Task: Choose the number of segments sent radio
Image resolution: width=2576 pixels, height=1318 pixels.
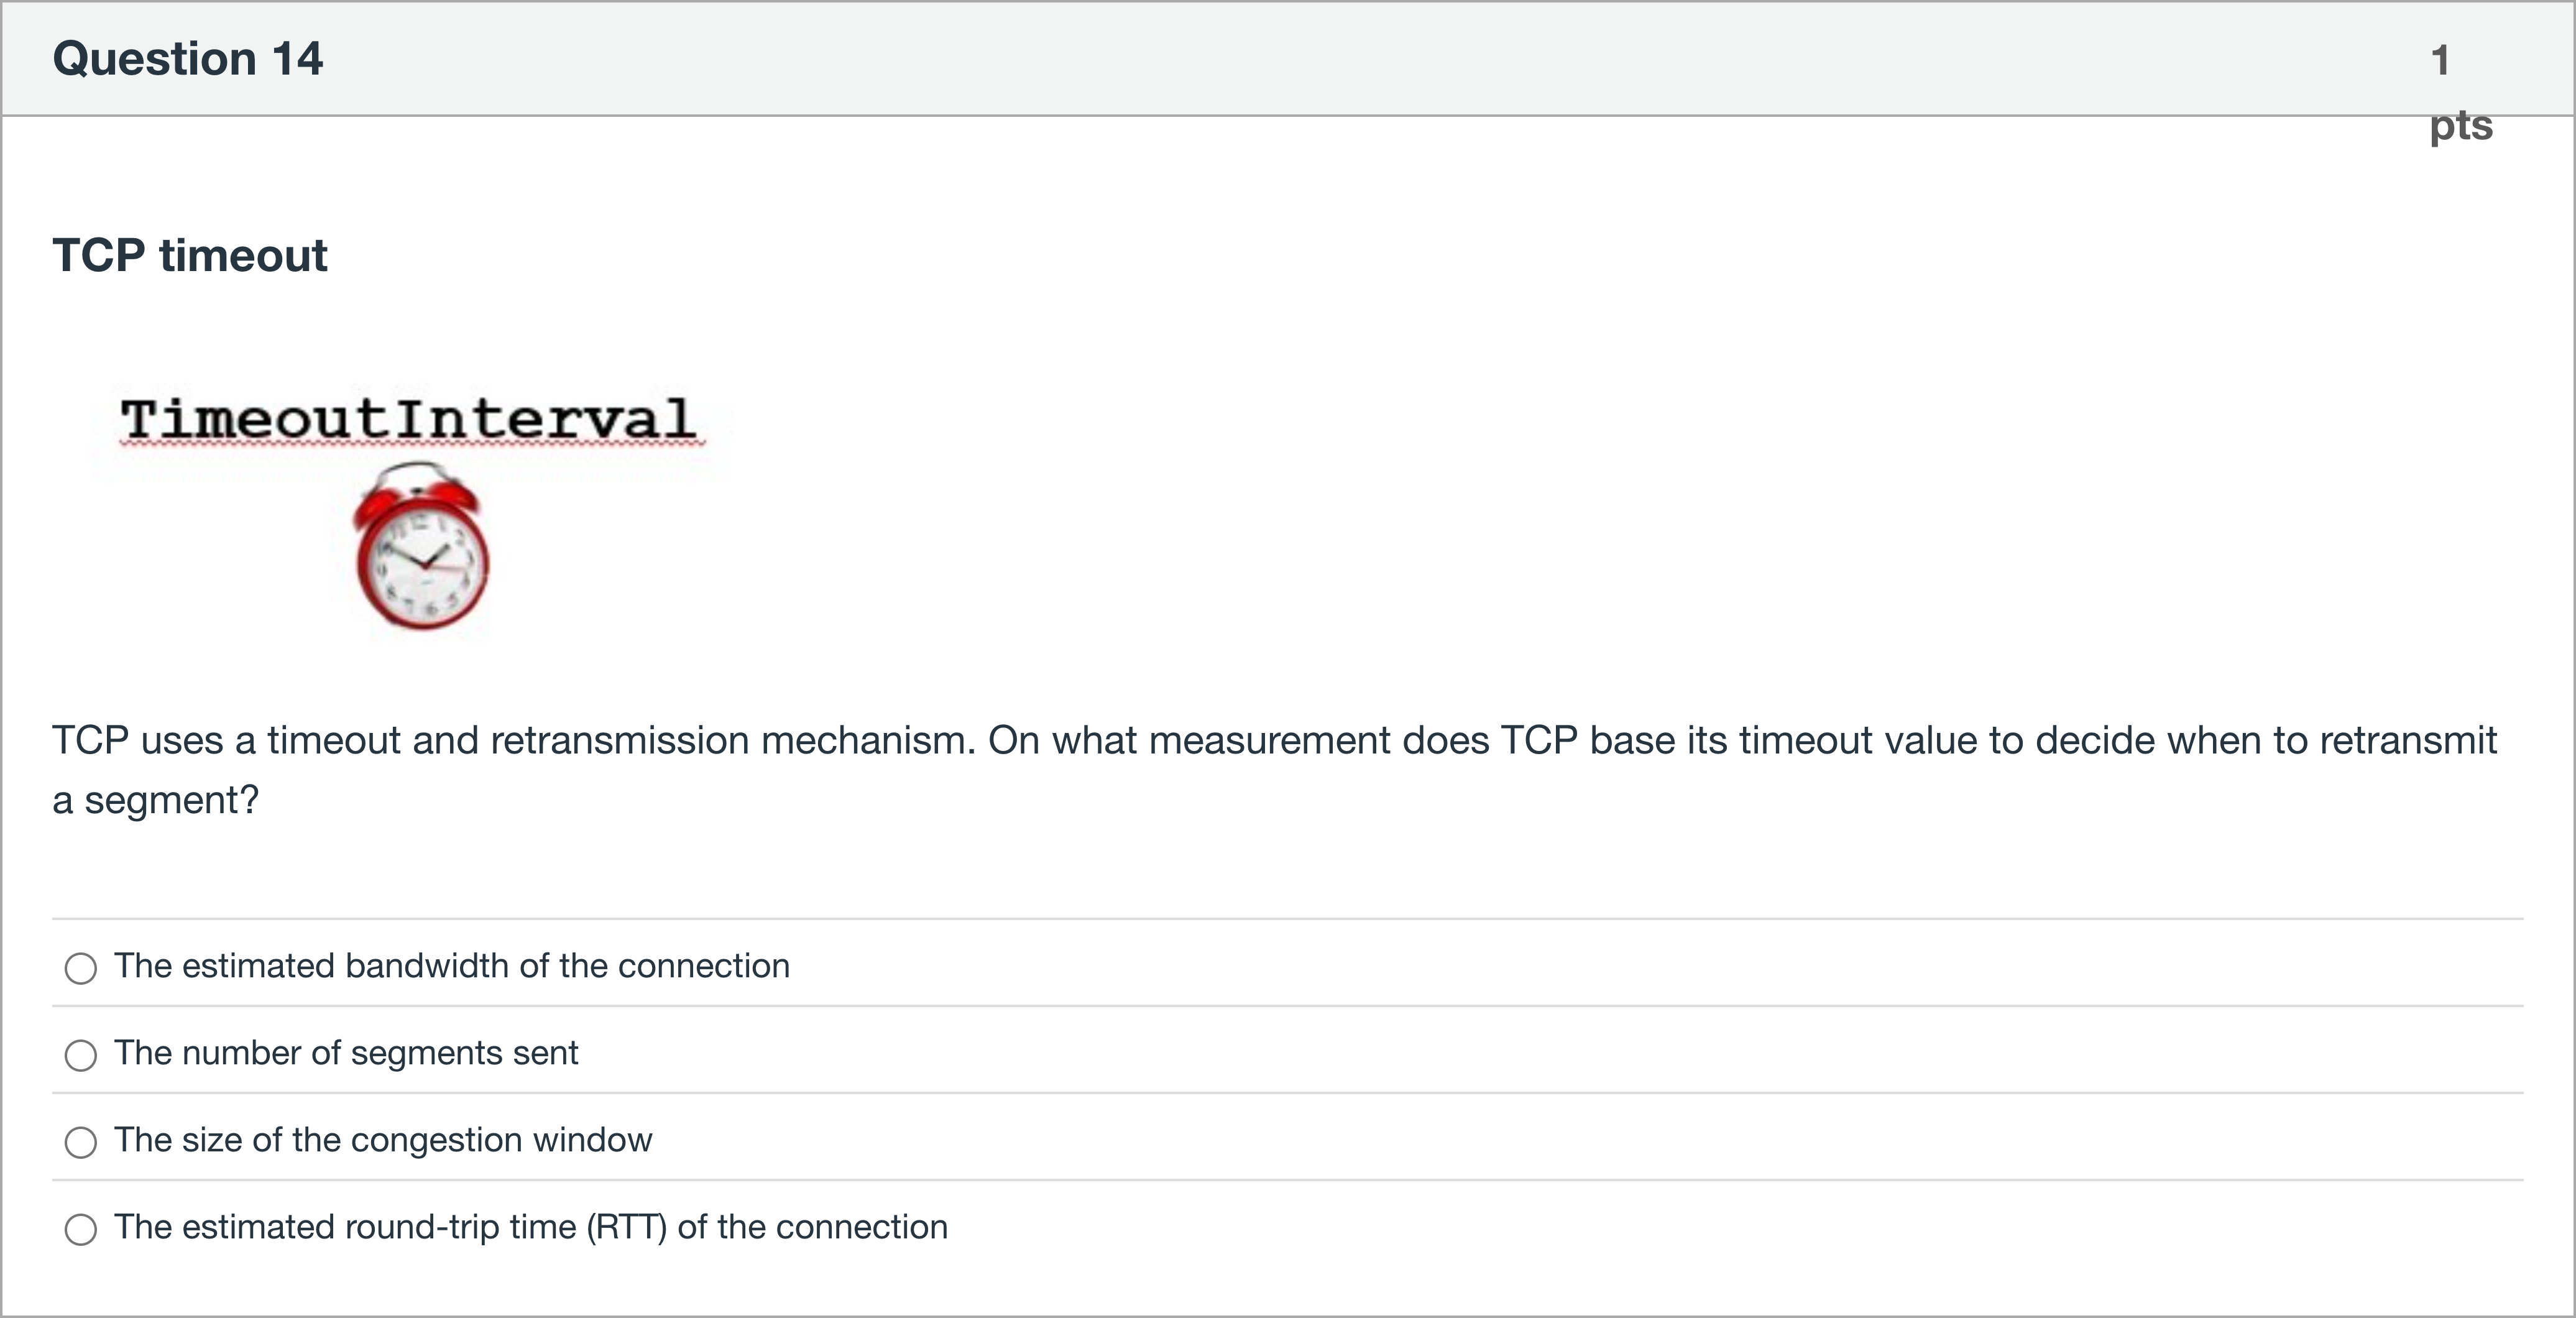Action: [81, 1055]
